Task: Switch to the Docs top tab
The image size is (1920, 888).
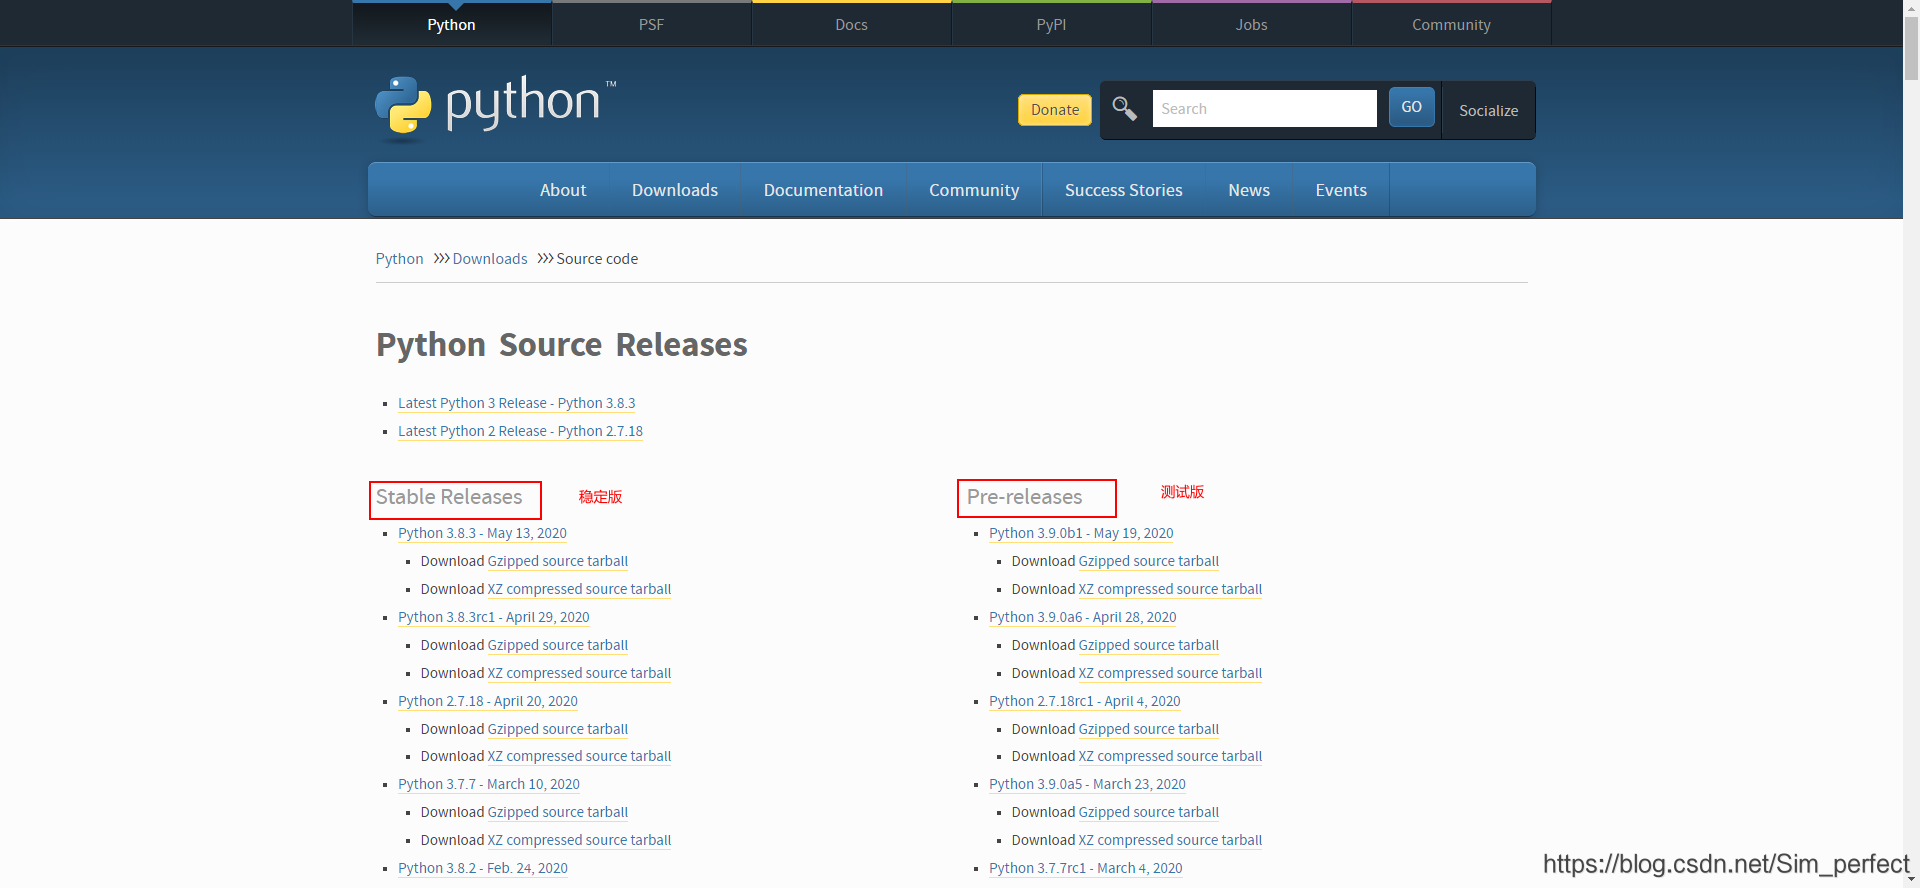Action: pos(851,24)
